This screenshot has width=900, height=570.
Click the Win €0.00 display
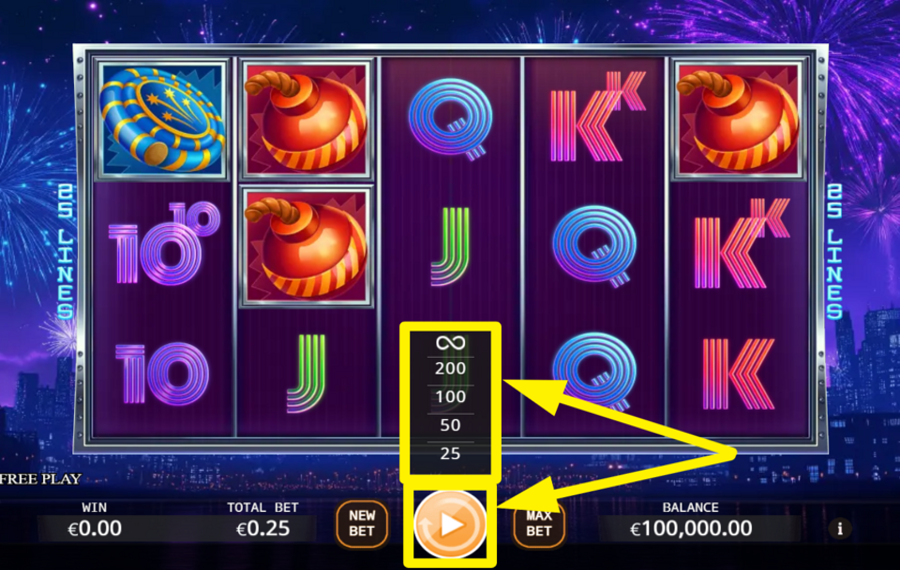tap(95, 521)
